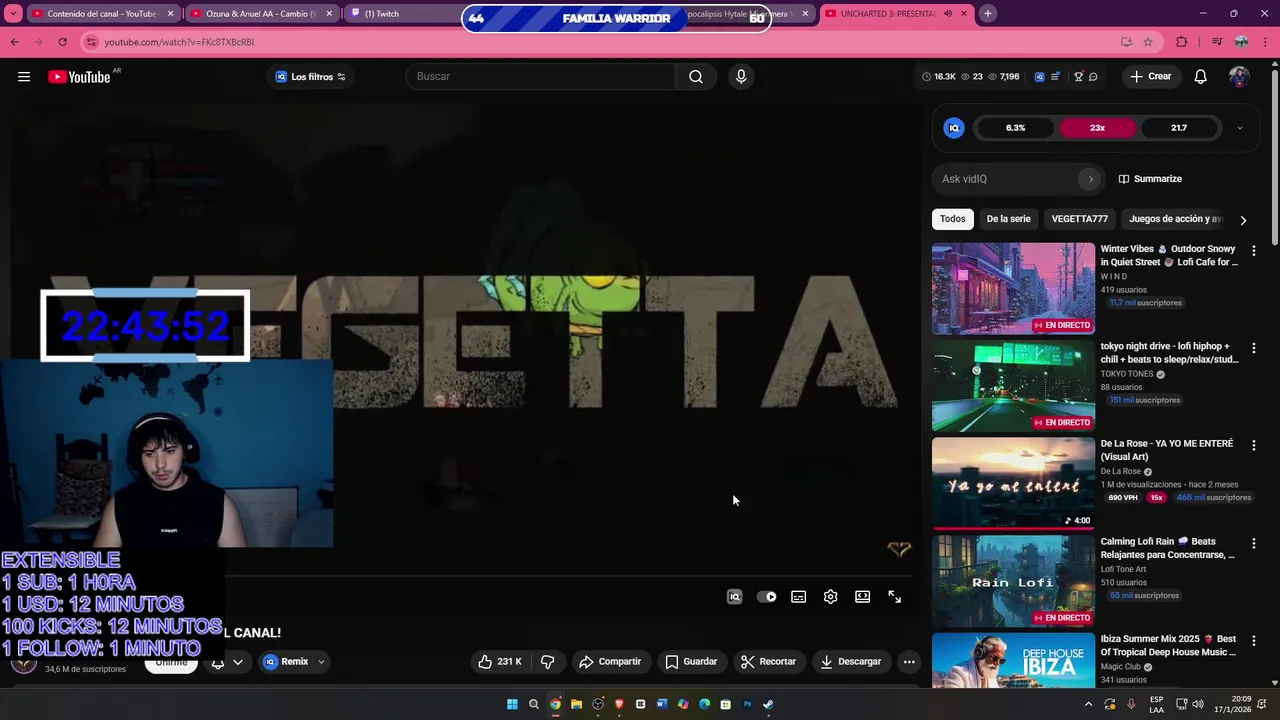The width and height of the screenshot is (1280, 720).
Task: Open the Remix dropdown arrow
Action: (x=321, y=662)
